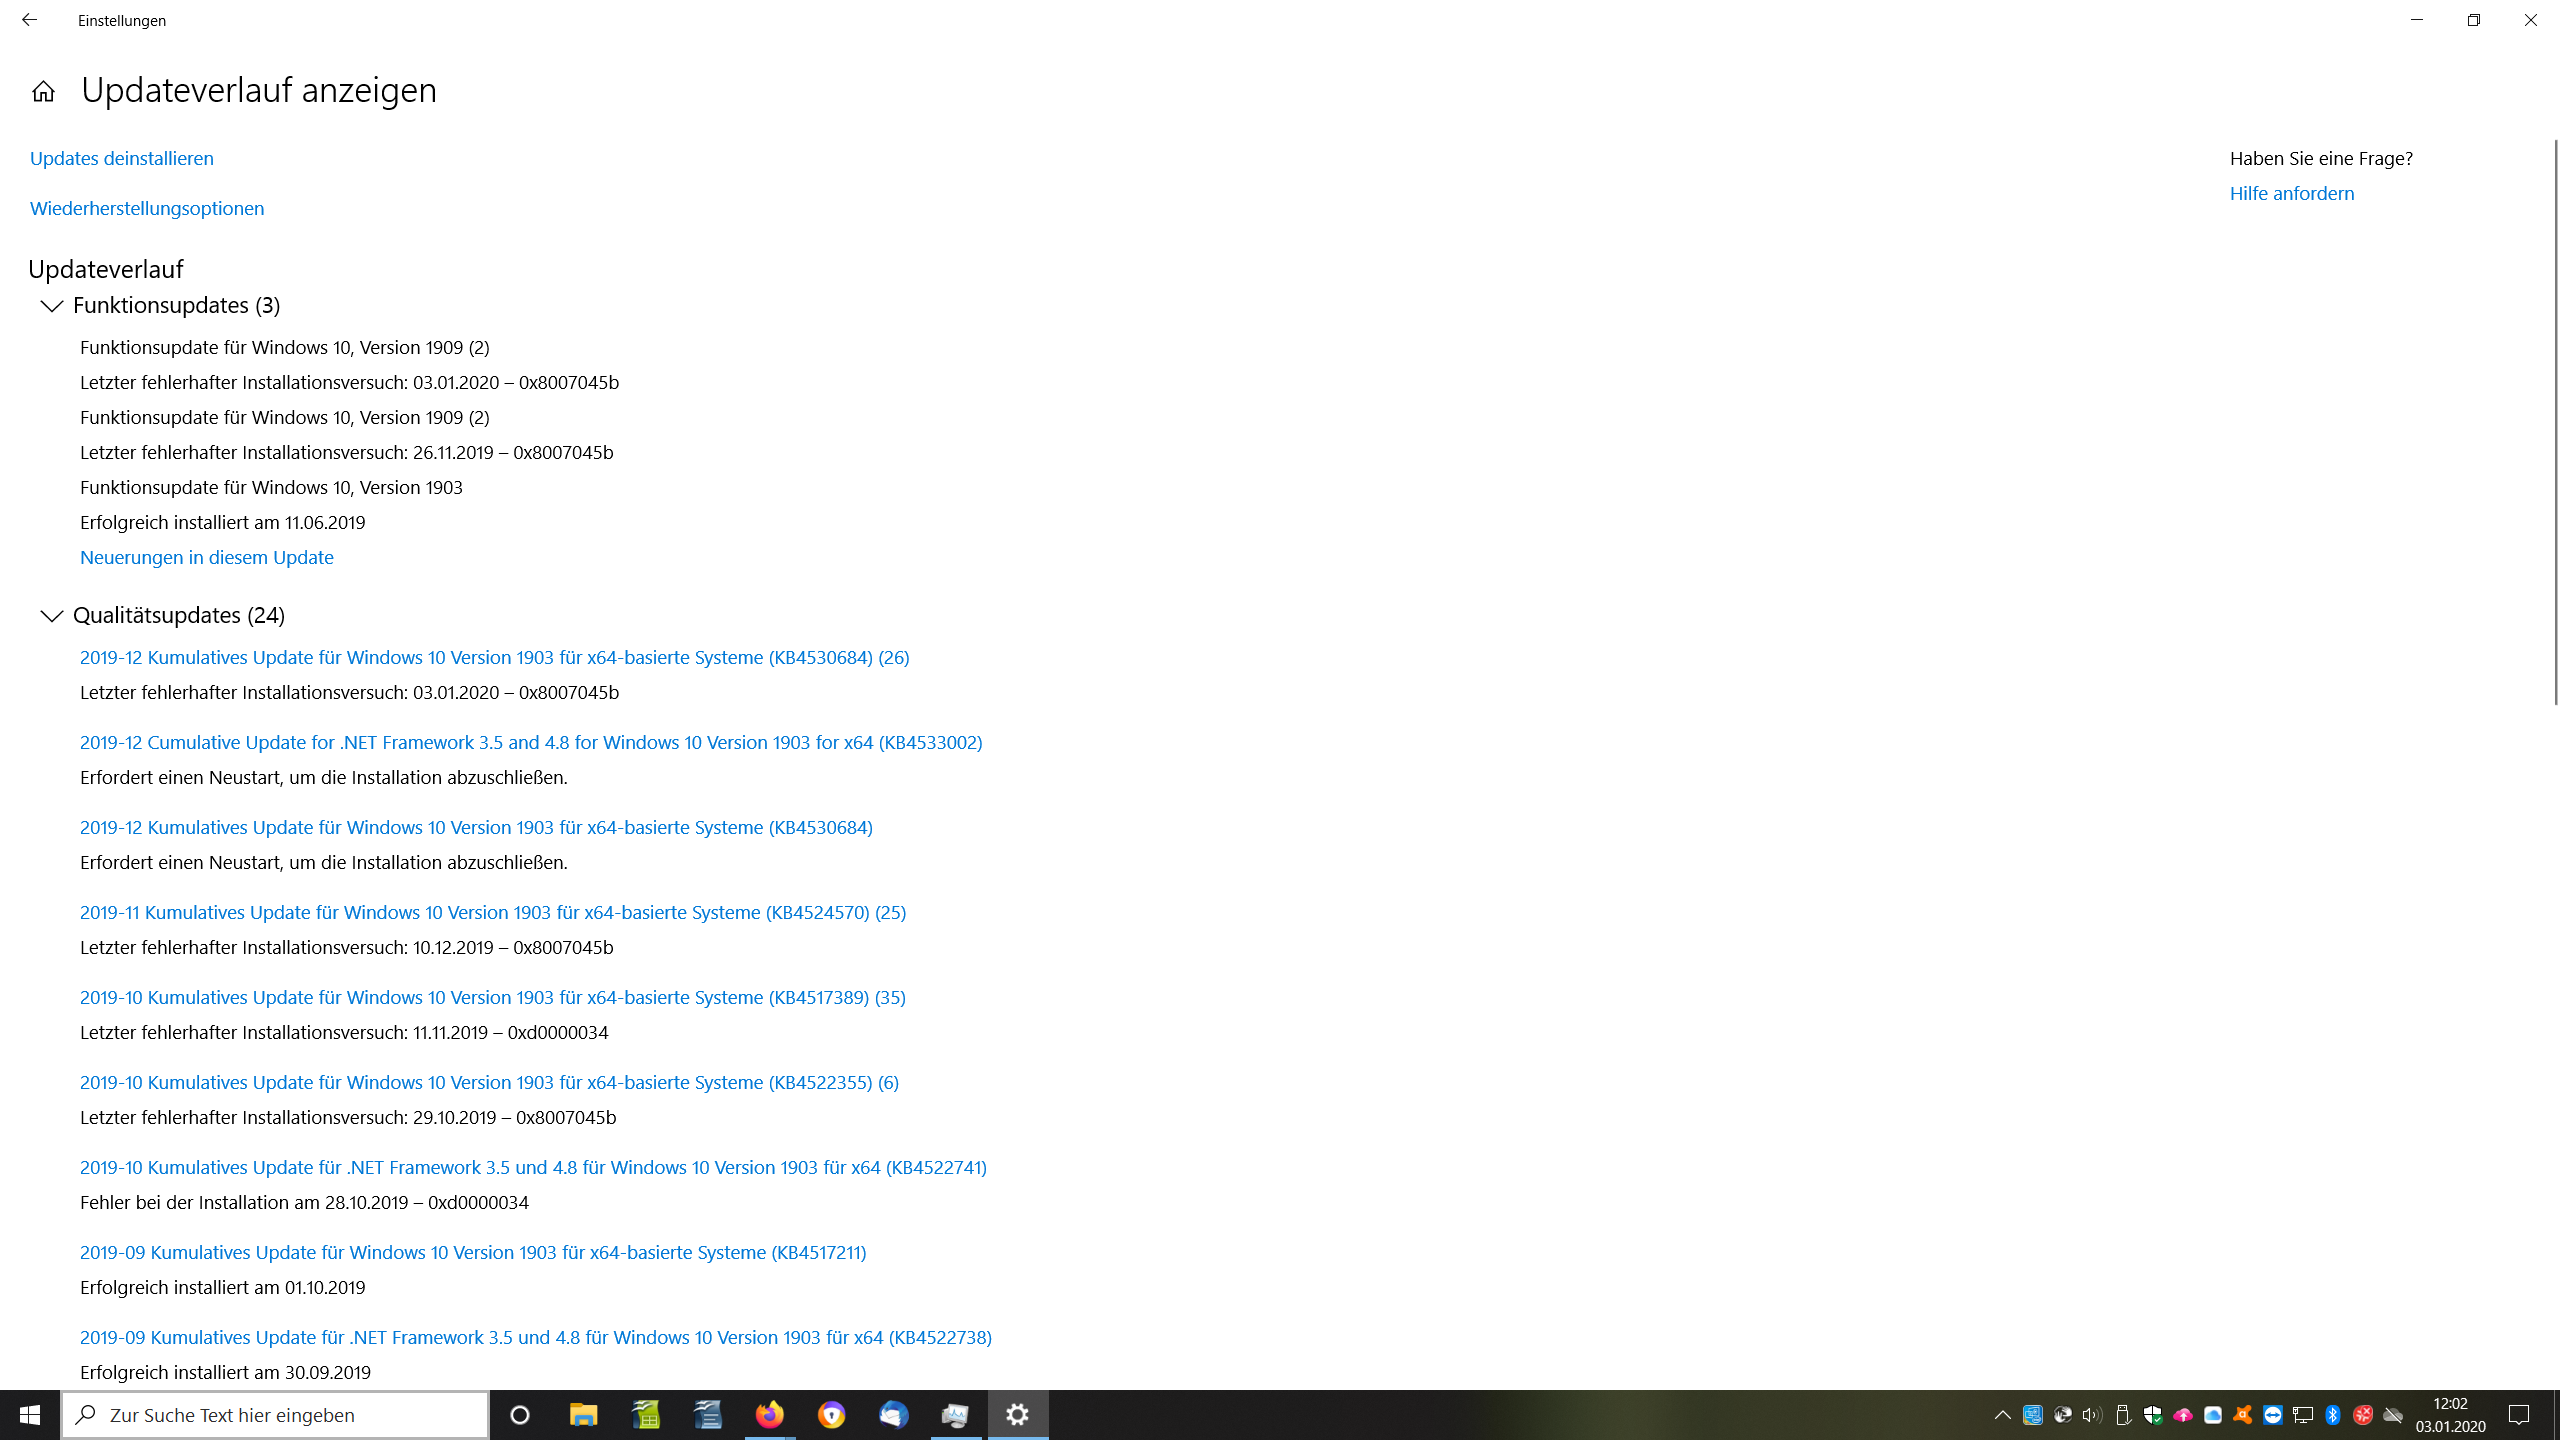Select the Settings gear on the taskbar

coord(1018,1414)
